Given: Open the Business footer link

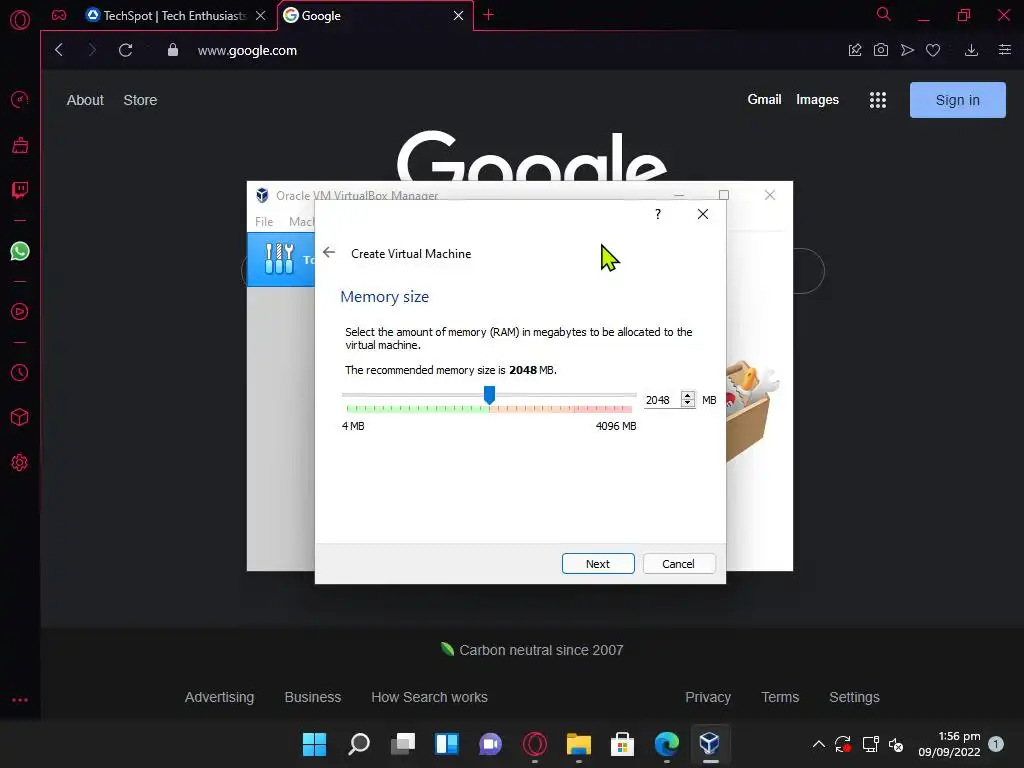Looking at the screenshot, I should coord(312,697).
